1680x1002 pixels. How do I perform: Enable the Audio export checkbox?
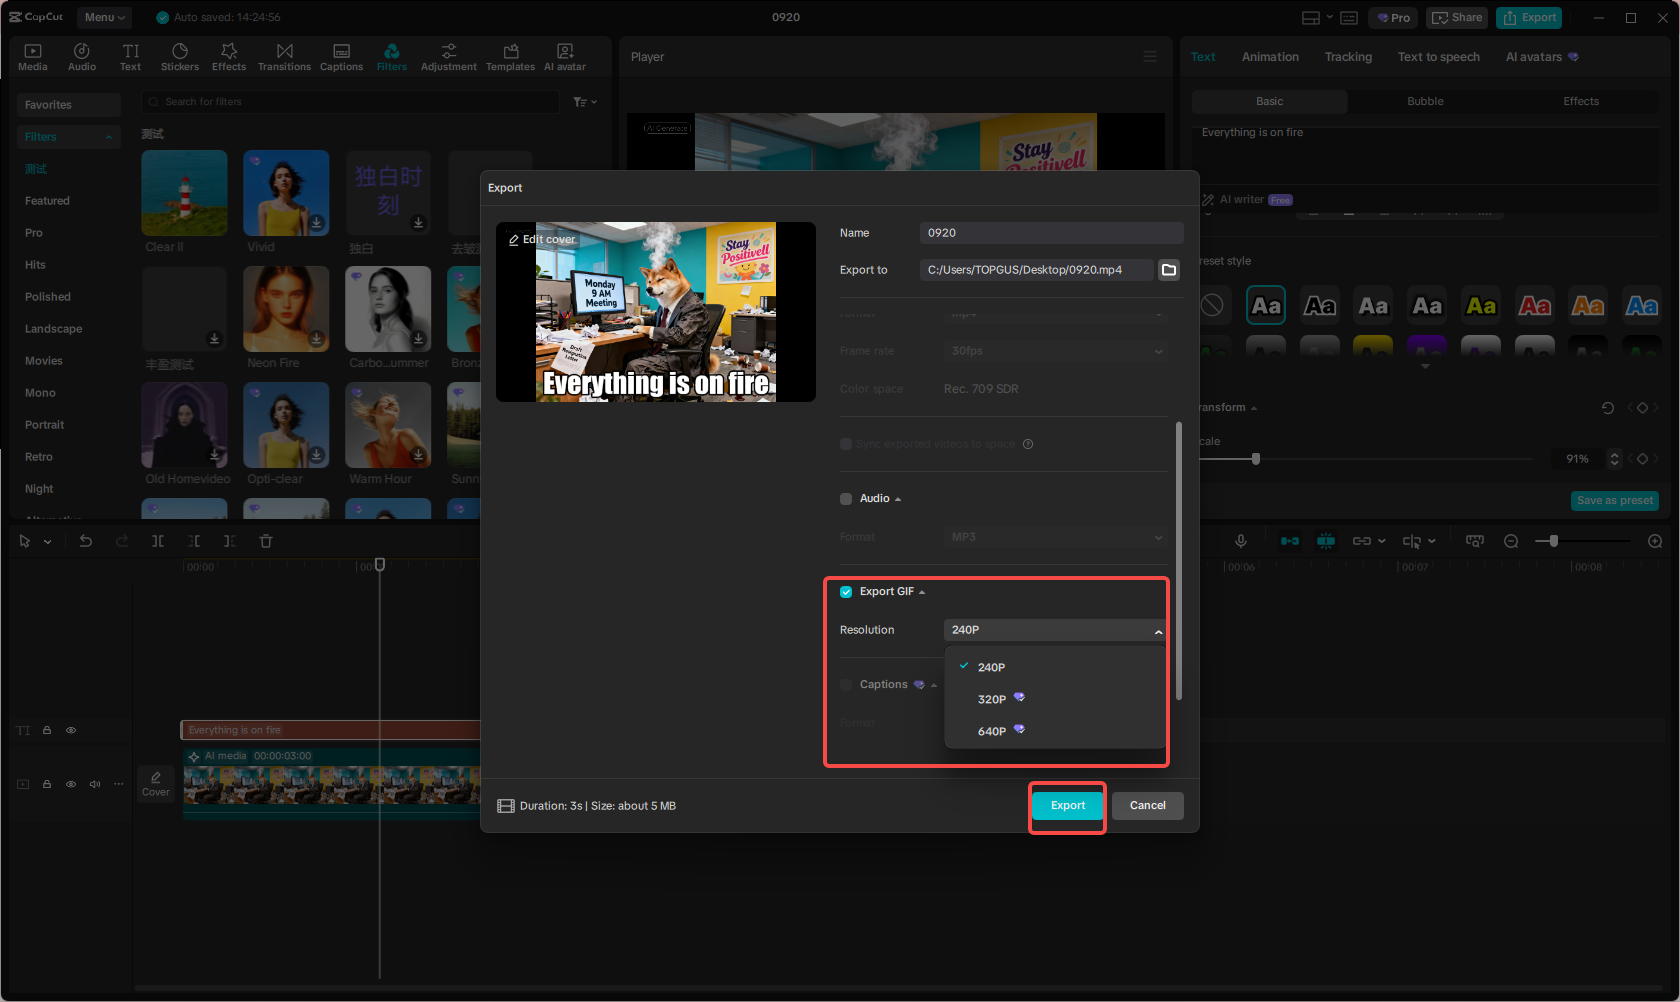(x=846, y=499)
